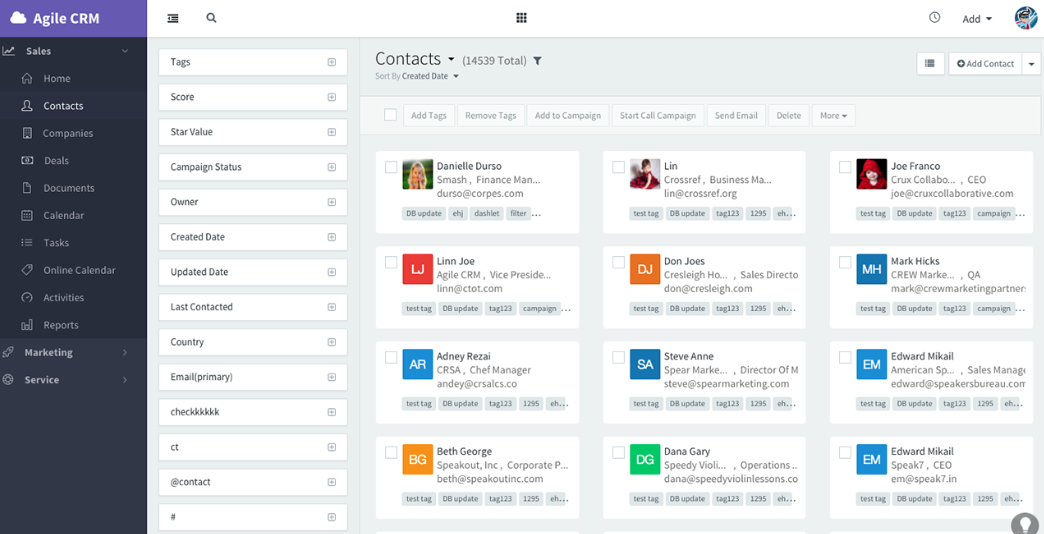The width and height of the screenshot is (1044, 534).
Task: Click Linn Joe's LJ avatar
Action: [417, 270]
